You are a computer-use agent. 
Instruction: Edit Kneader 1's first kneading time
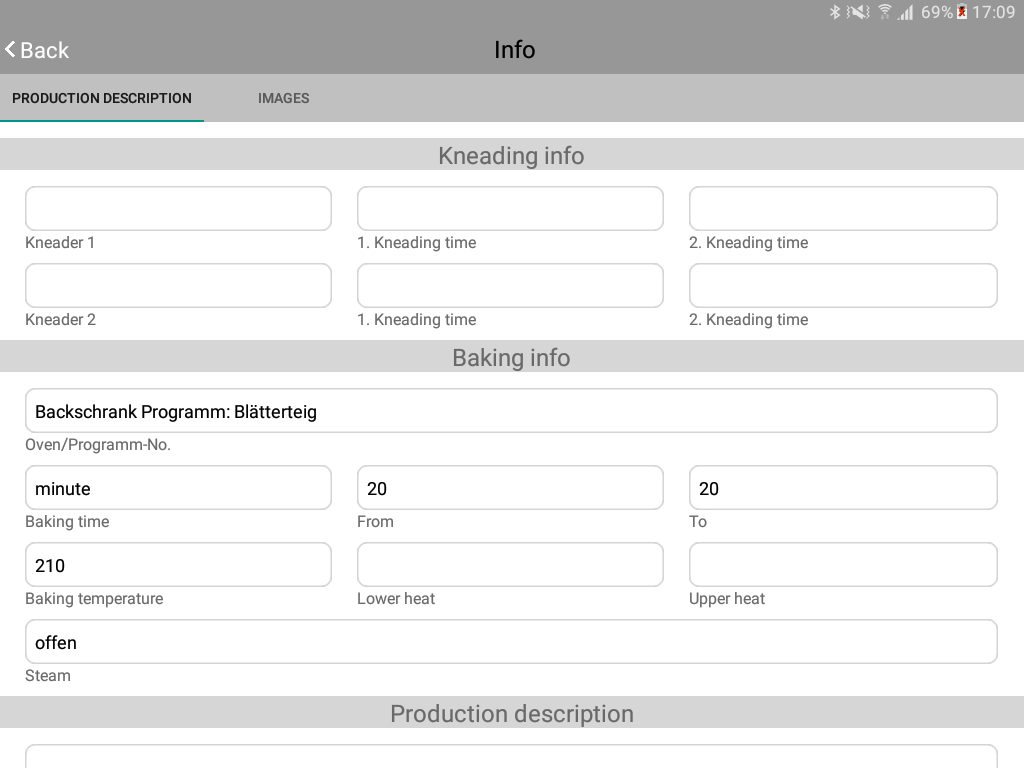pyautogui.click(x=510, y=208)
